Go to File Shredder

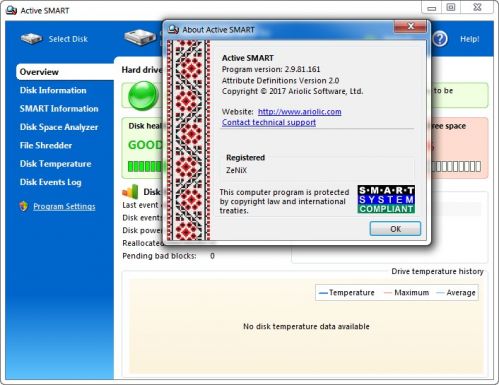46,145
